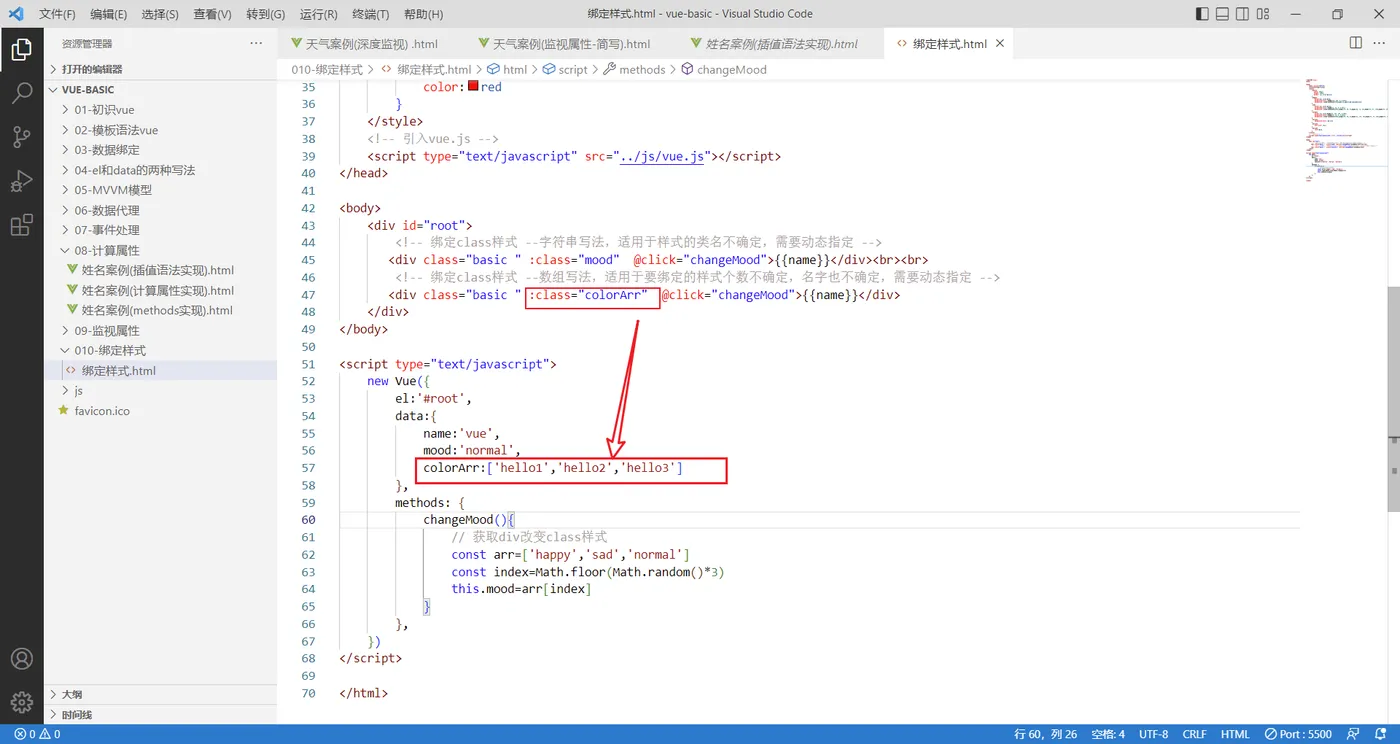Screen dimensions: 1400x744
Task: Open the 运行(R) menu
Action: pos(318,14)
